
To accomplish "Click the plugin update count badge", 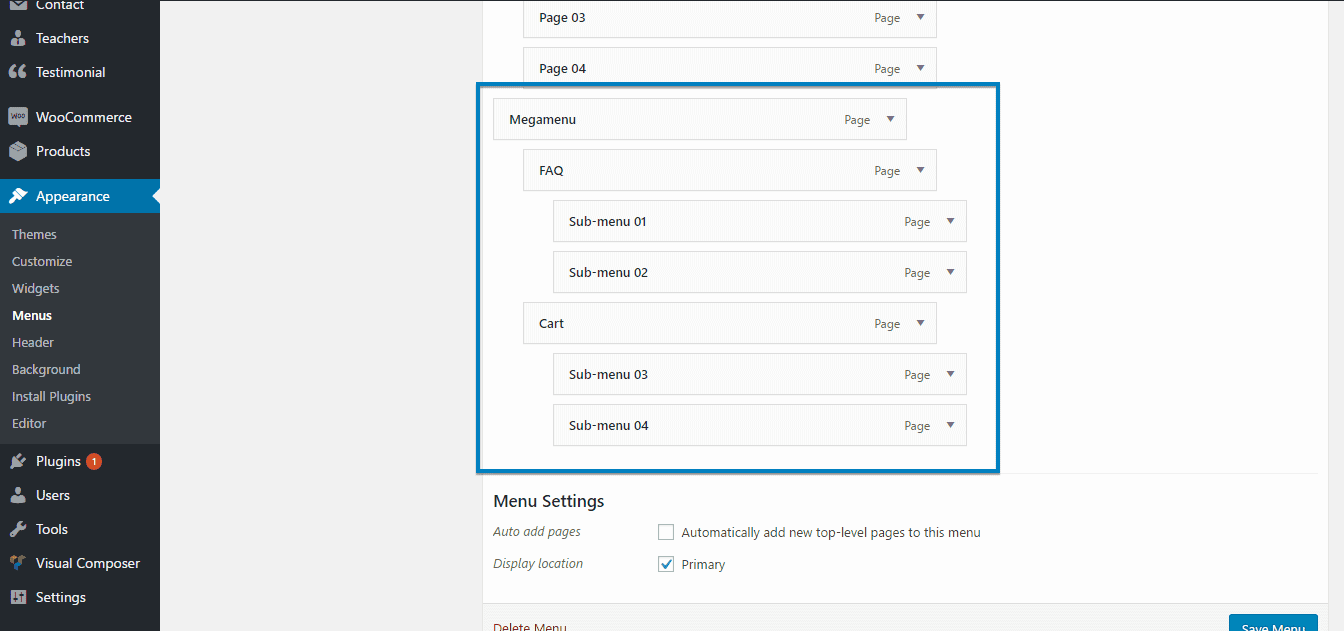I will click(93, 461).
